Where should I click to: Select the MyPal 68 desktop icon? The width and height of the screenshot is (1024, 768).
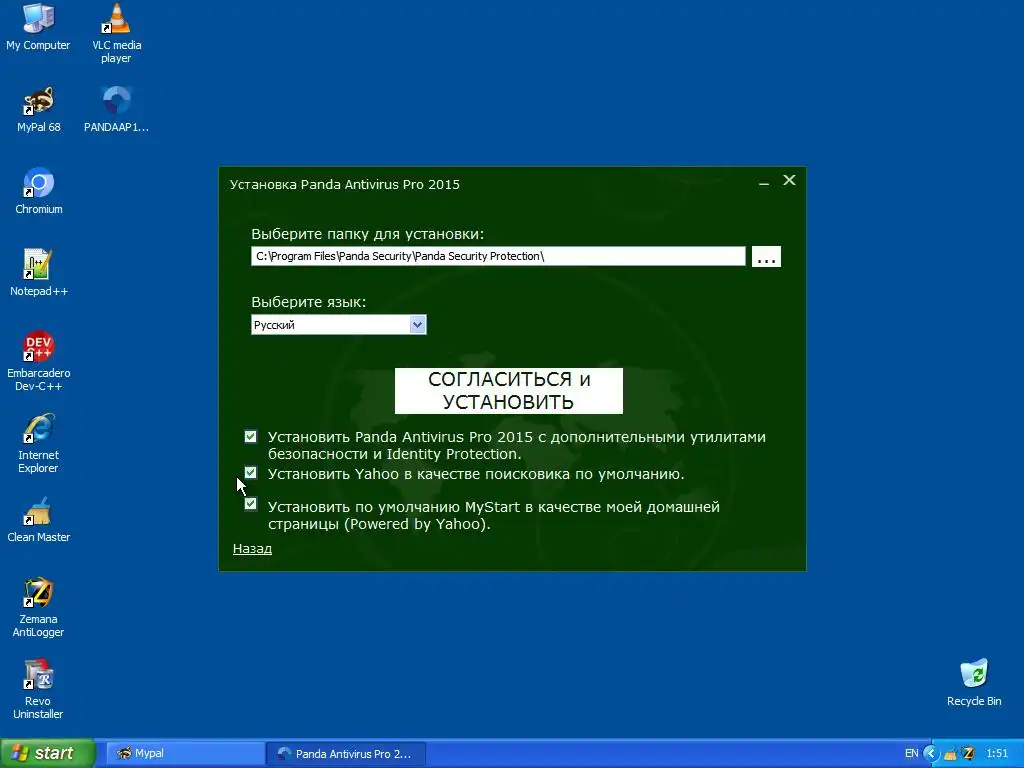[x=38, y=110]
